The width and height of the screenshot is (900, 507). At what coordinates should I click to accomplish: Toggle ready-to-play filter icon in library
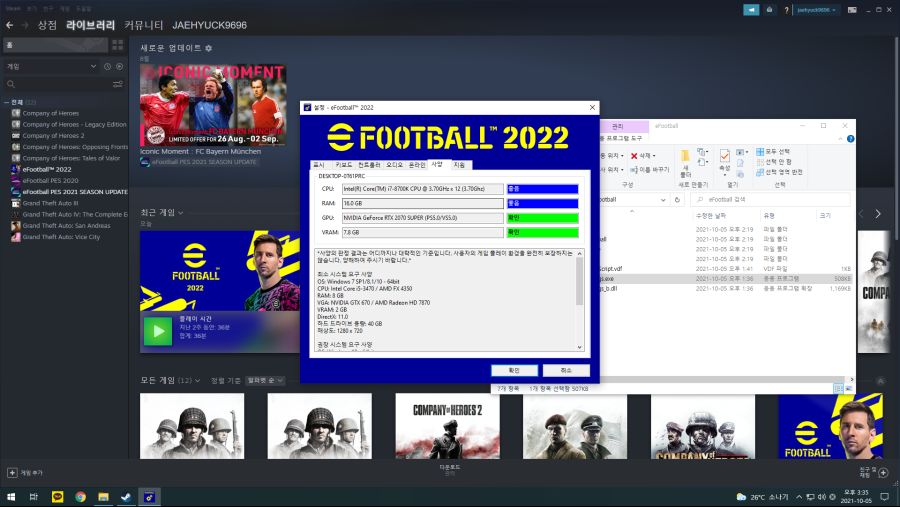point(119,67)
